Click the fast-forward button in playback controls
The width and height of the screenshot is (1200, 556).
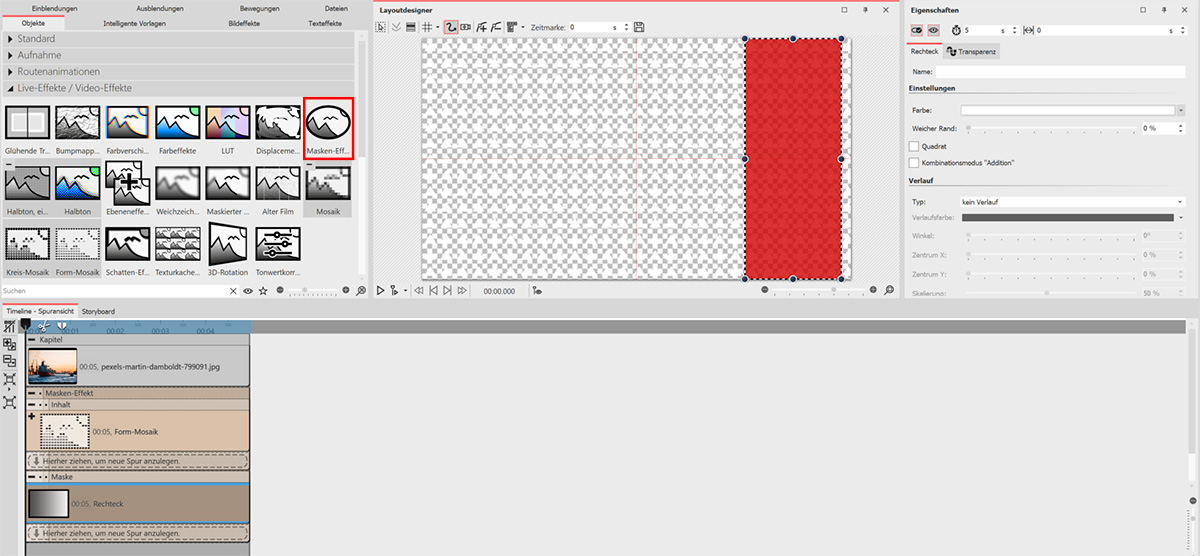[461, 290]
